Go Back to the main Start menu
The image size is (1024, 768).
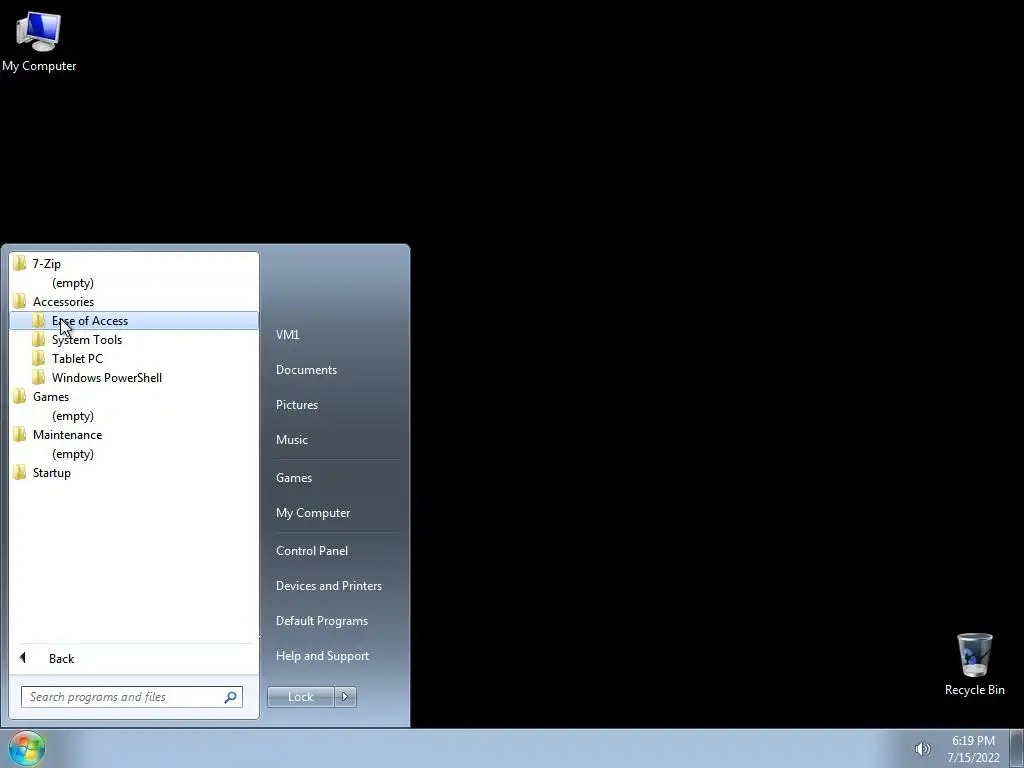pos(134,658)
